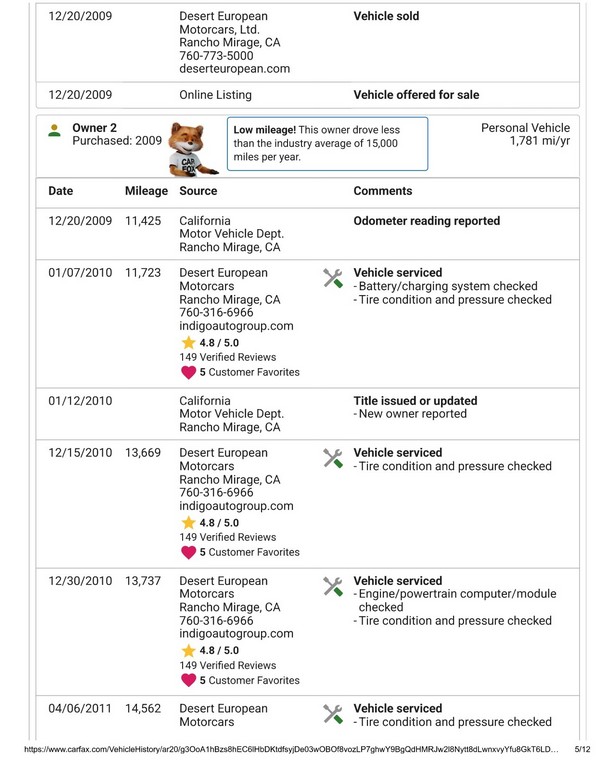Click the Desert European Motorcars, Ltd. dealer name
The height and width of the screenshot is (768, 614).
[223, 23]
